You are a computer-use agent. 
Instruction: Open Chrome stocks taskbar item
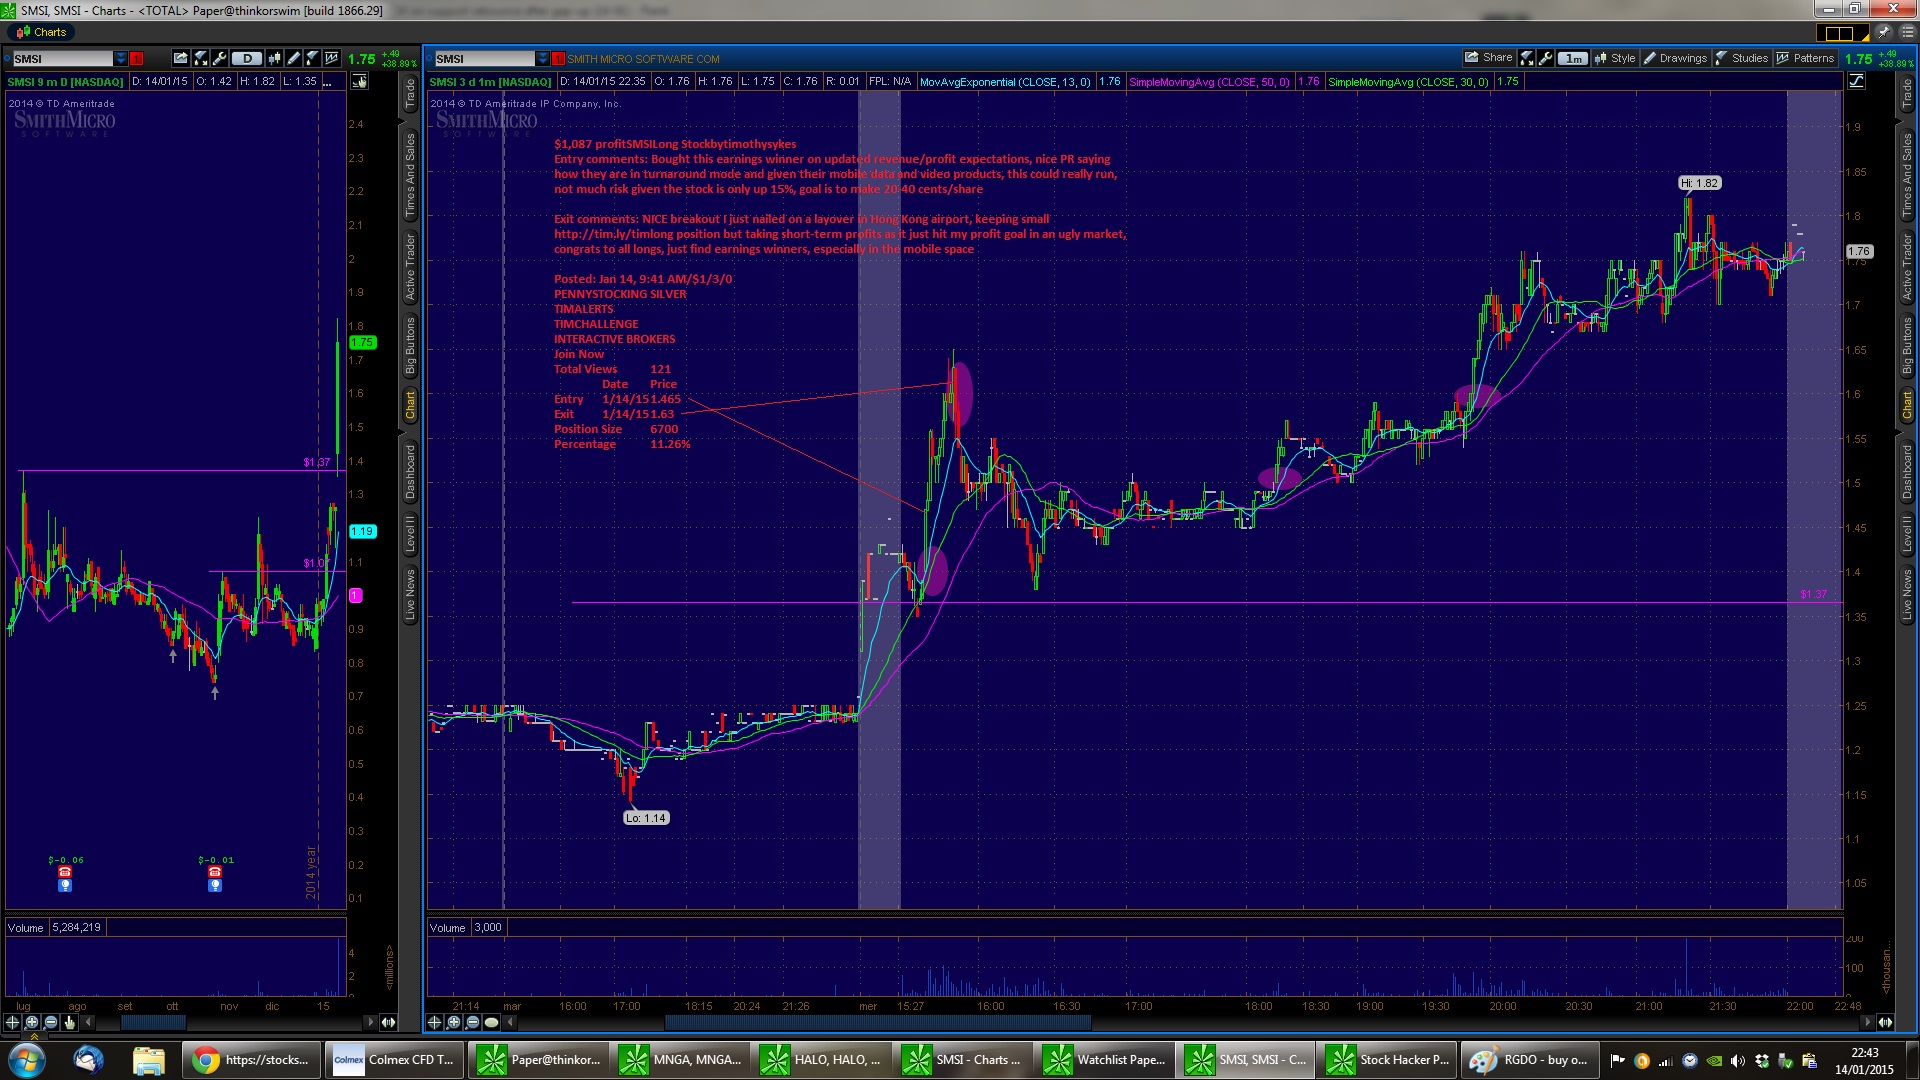point(252,1060)
